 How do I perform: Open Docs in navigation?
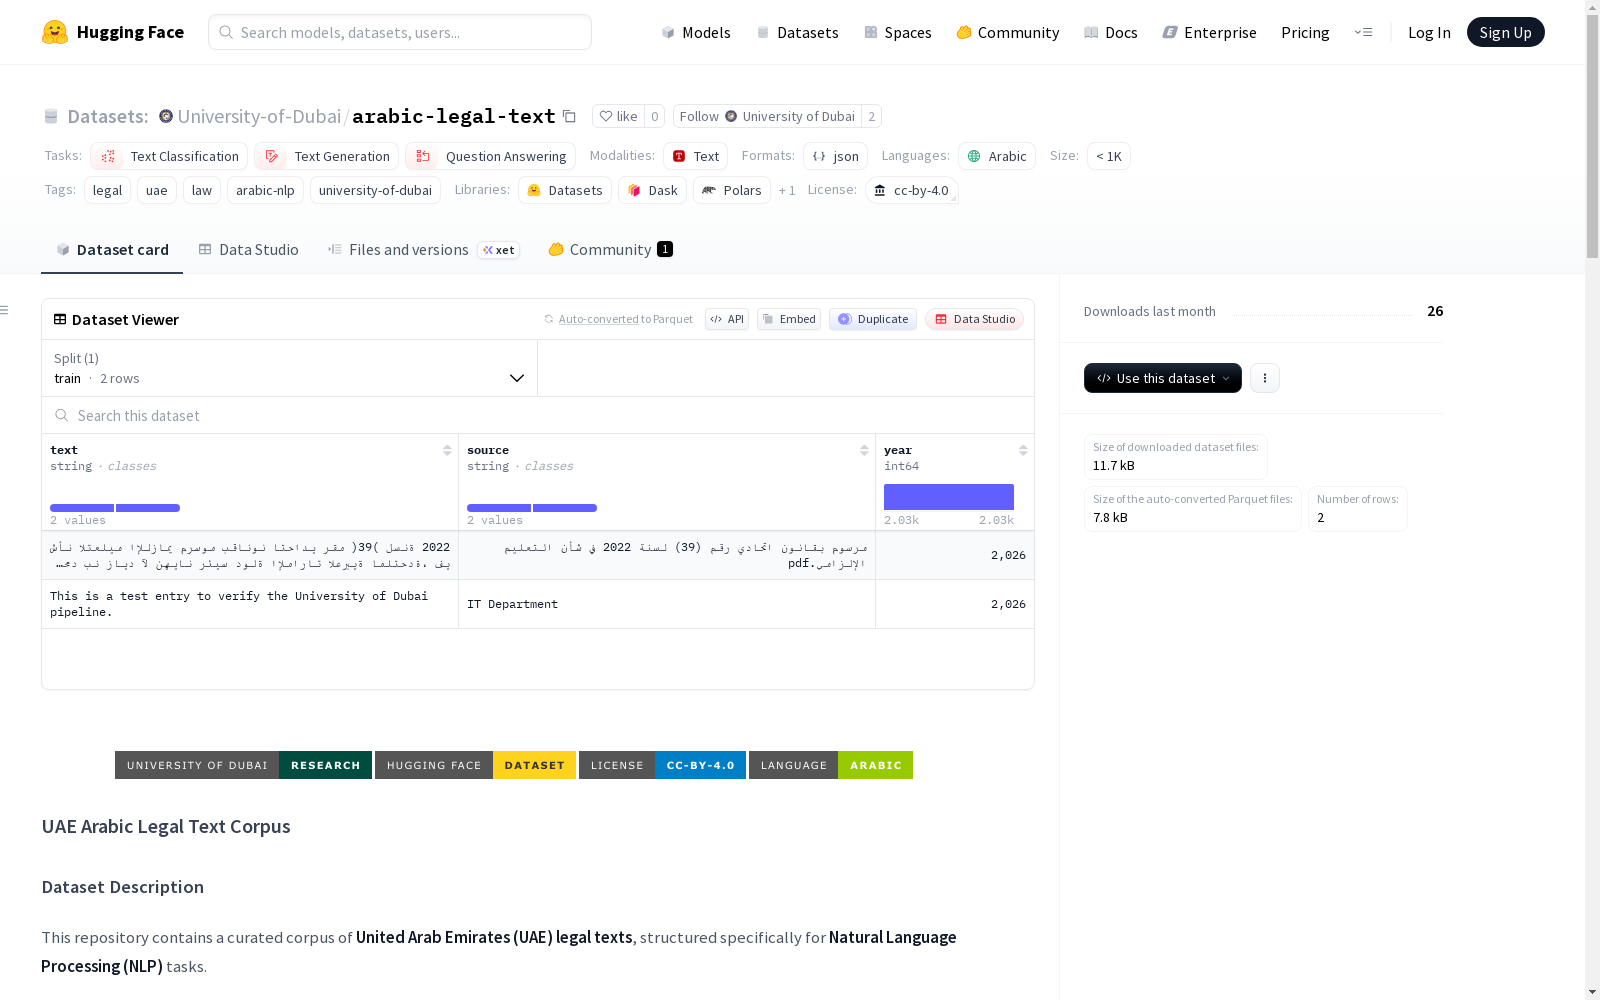point(1111,32)
